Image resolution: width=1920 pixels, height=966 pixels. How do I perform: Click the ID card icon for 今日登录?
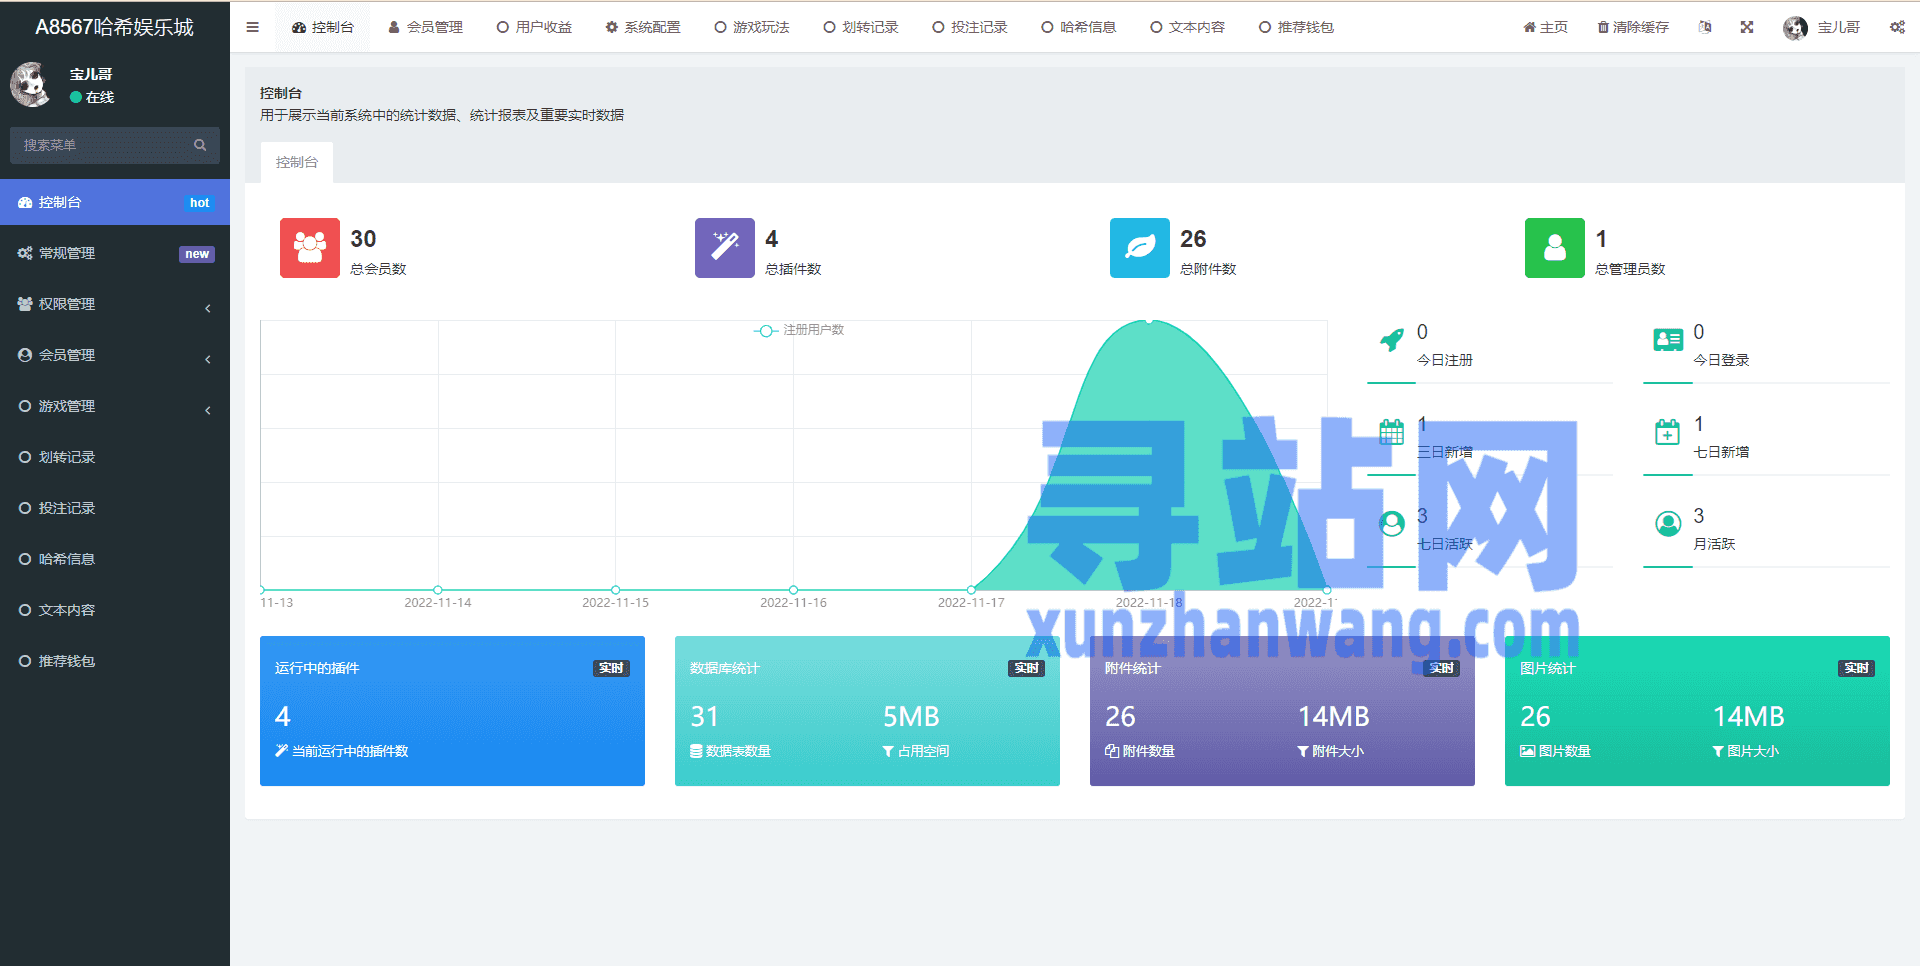(x=1668, y=340)
